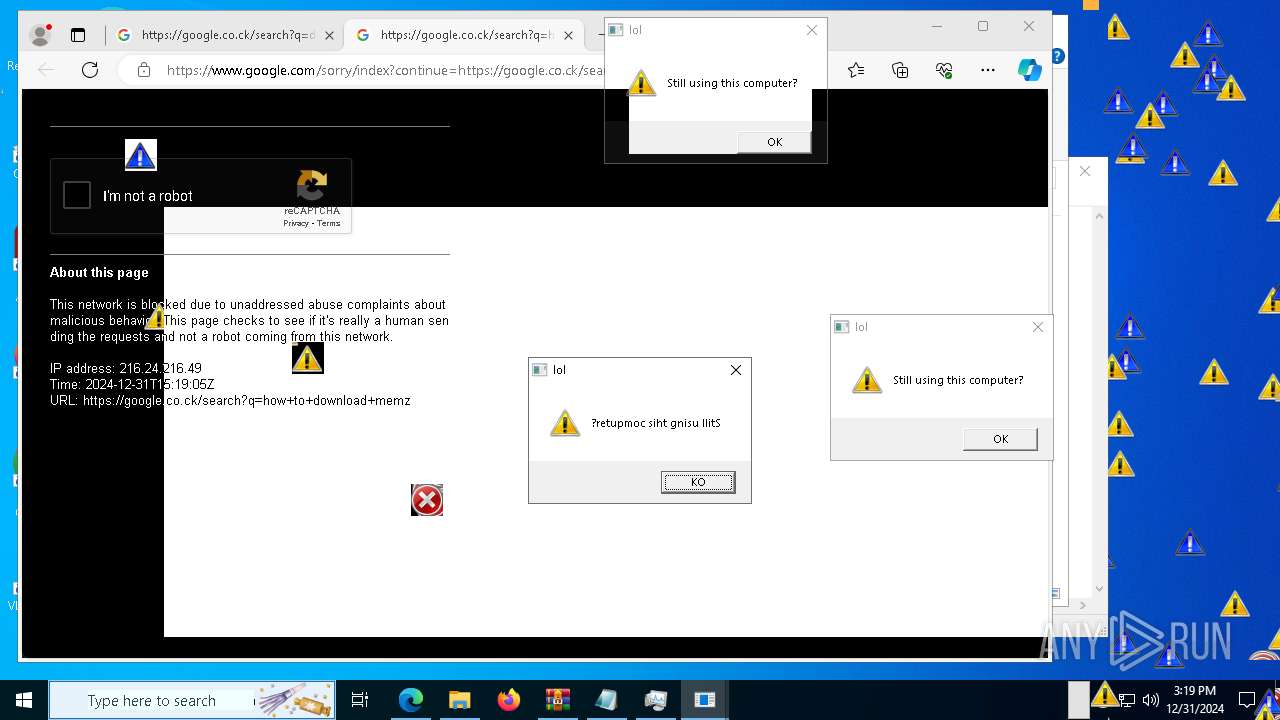
Task: Show the 3:19 PM clock calendar
Action: click(1195, 700)
